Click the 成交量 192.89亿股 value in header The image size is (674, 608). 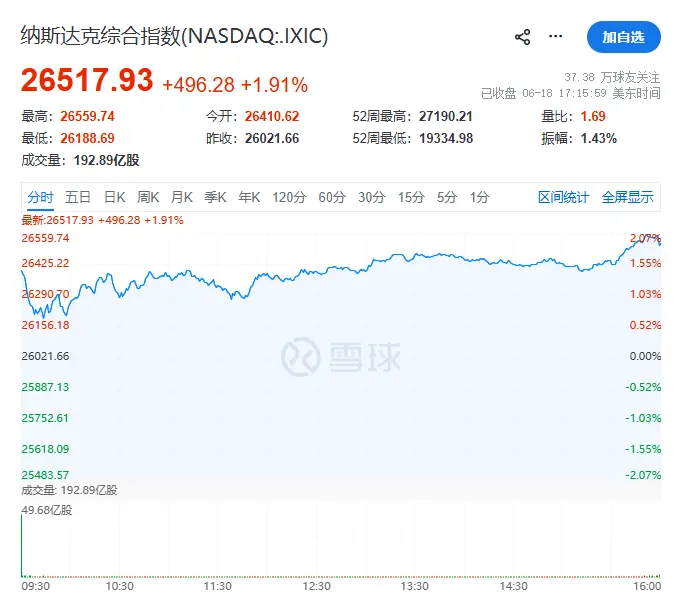coord(106,160)
